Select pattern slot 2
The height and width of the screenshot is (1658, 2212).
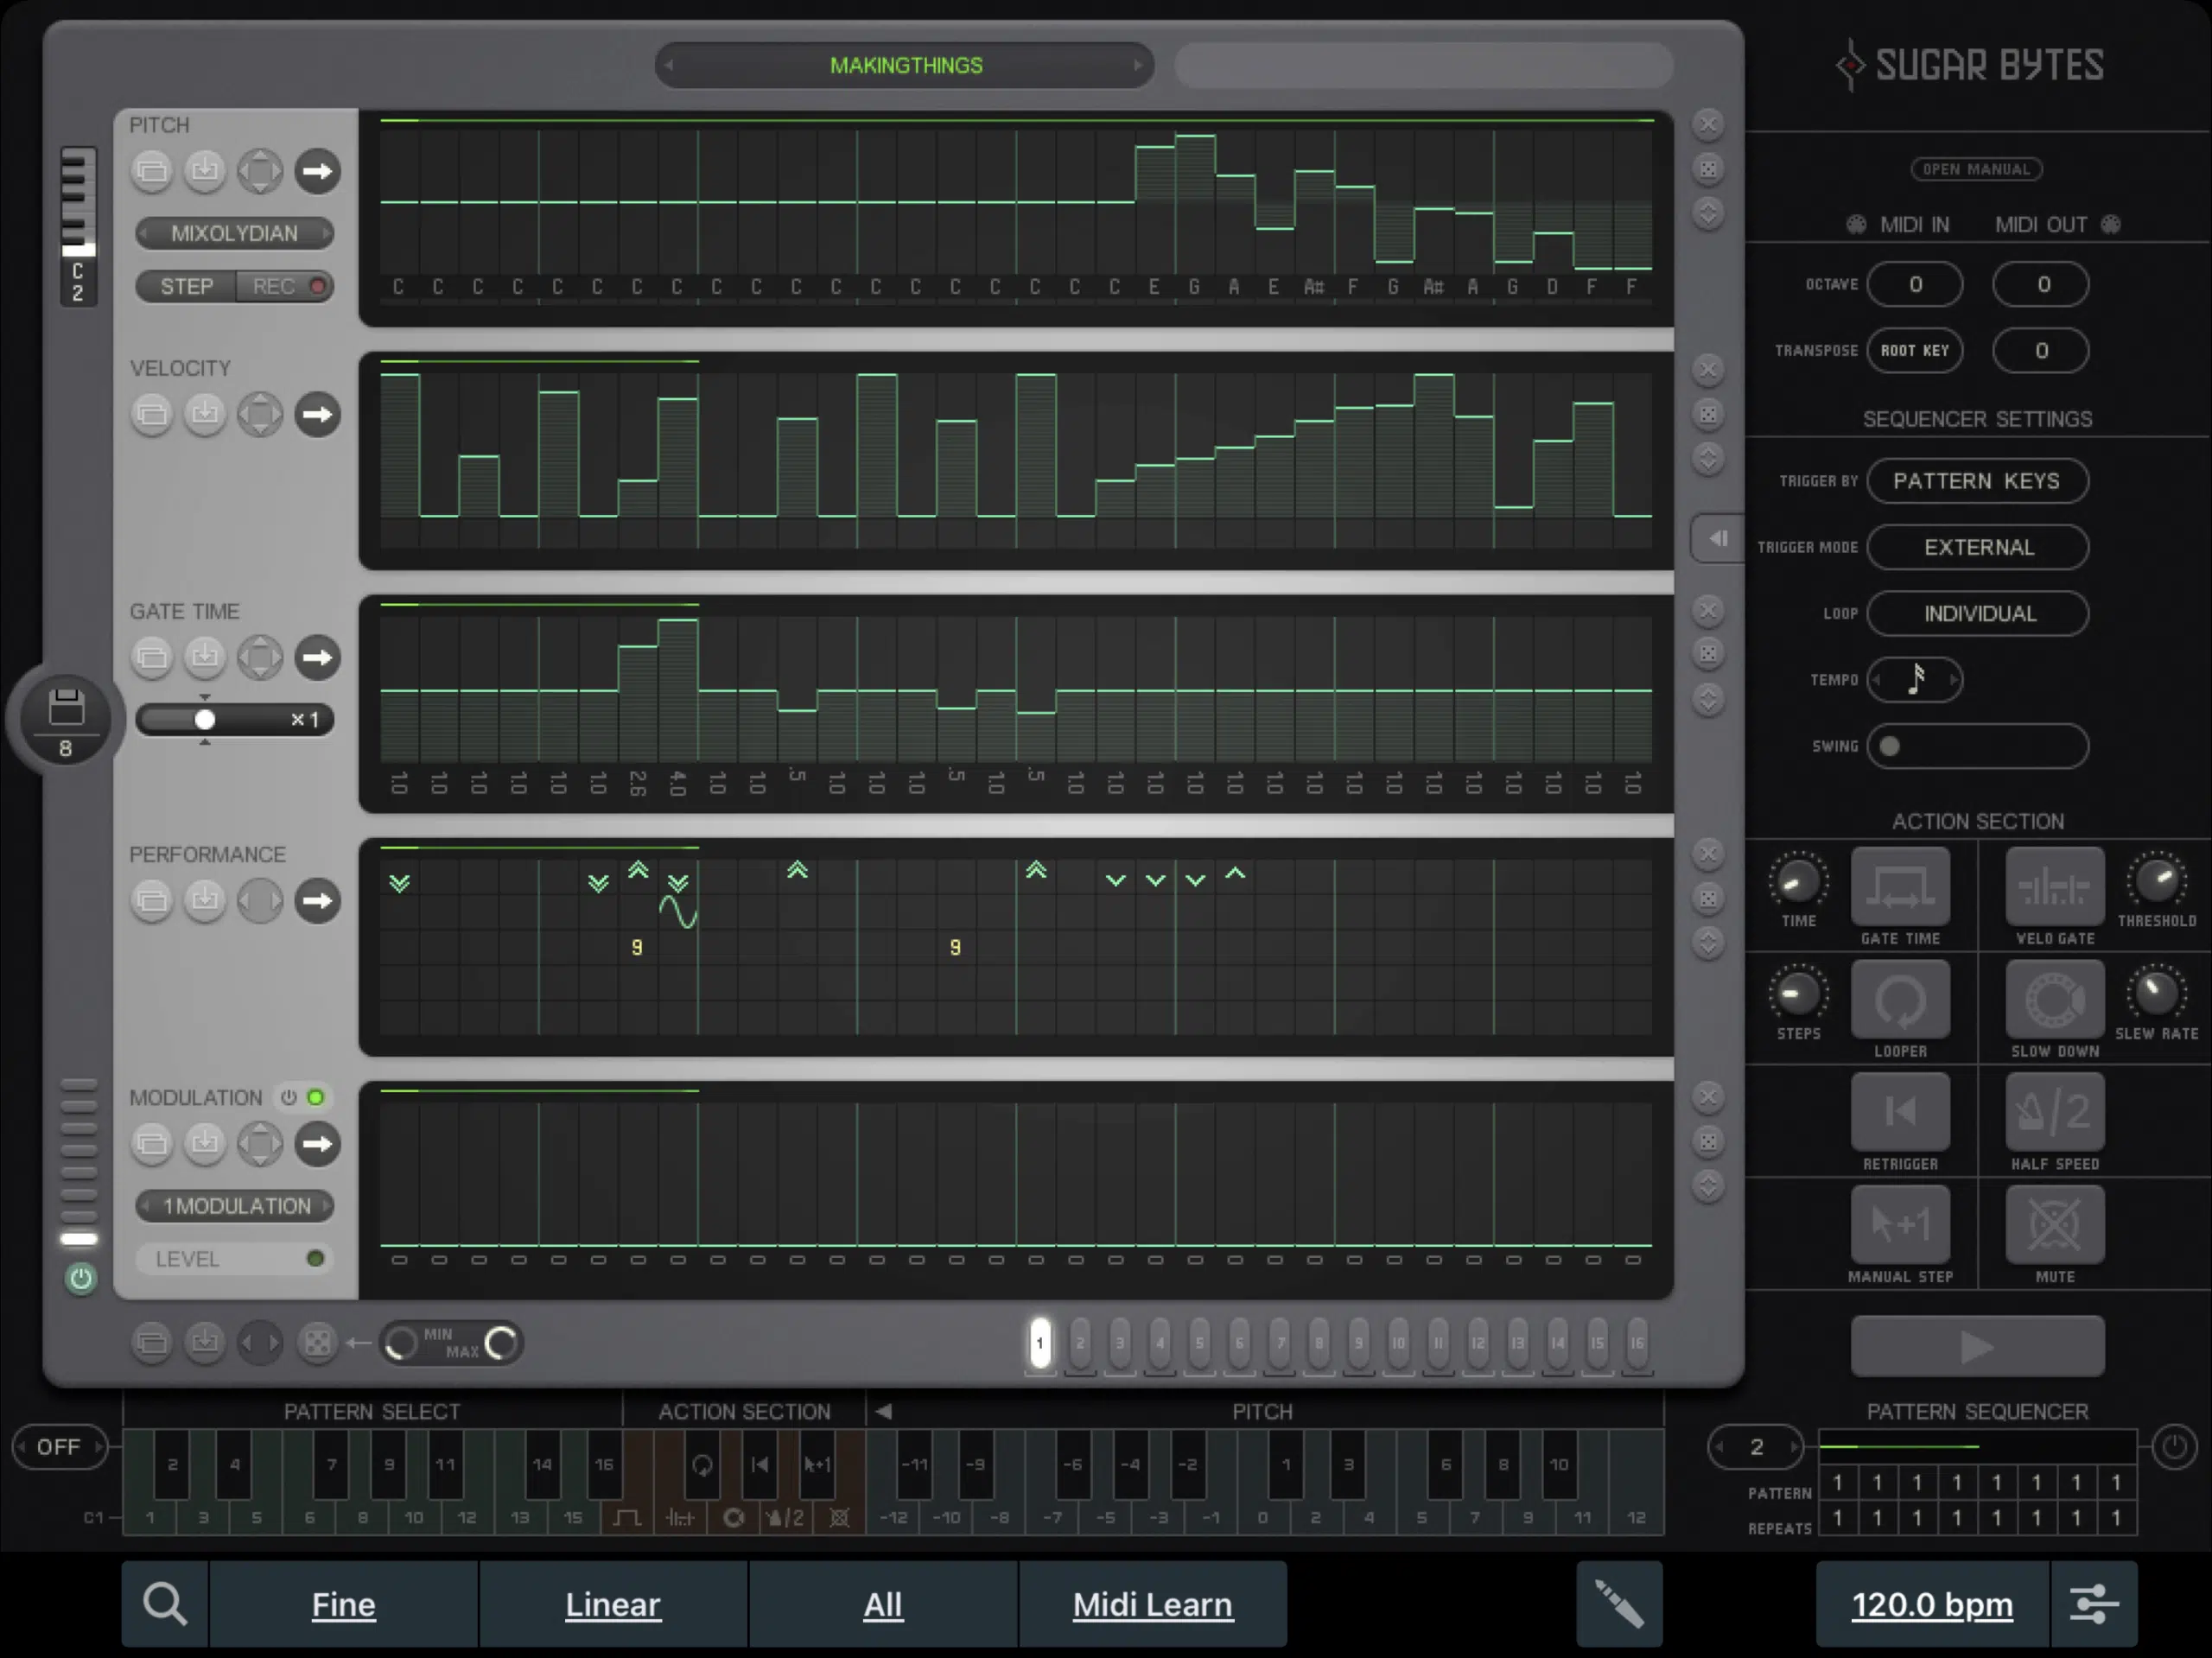point(1080,1343)
